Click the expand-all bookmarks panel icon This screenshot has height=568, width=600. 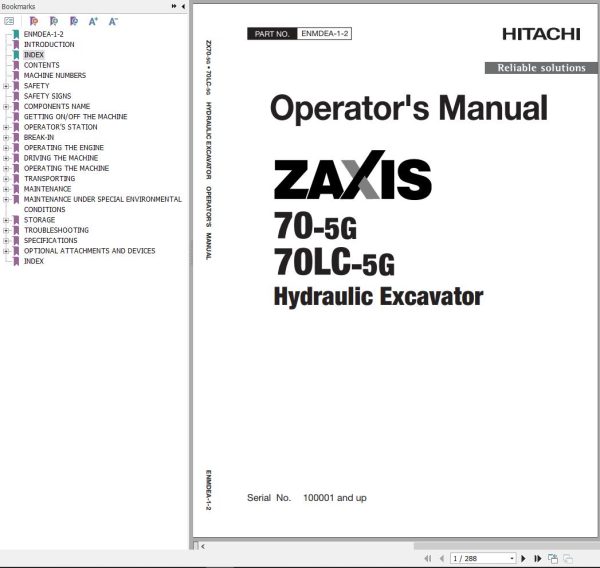click(x=9, y=21)
